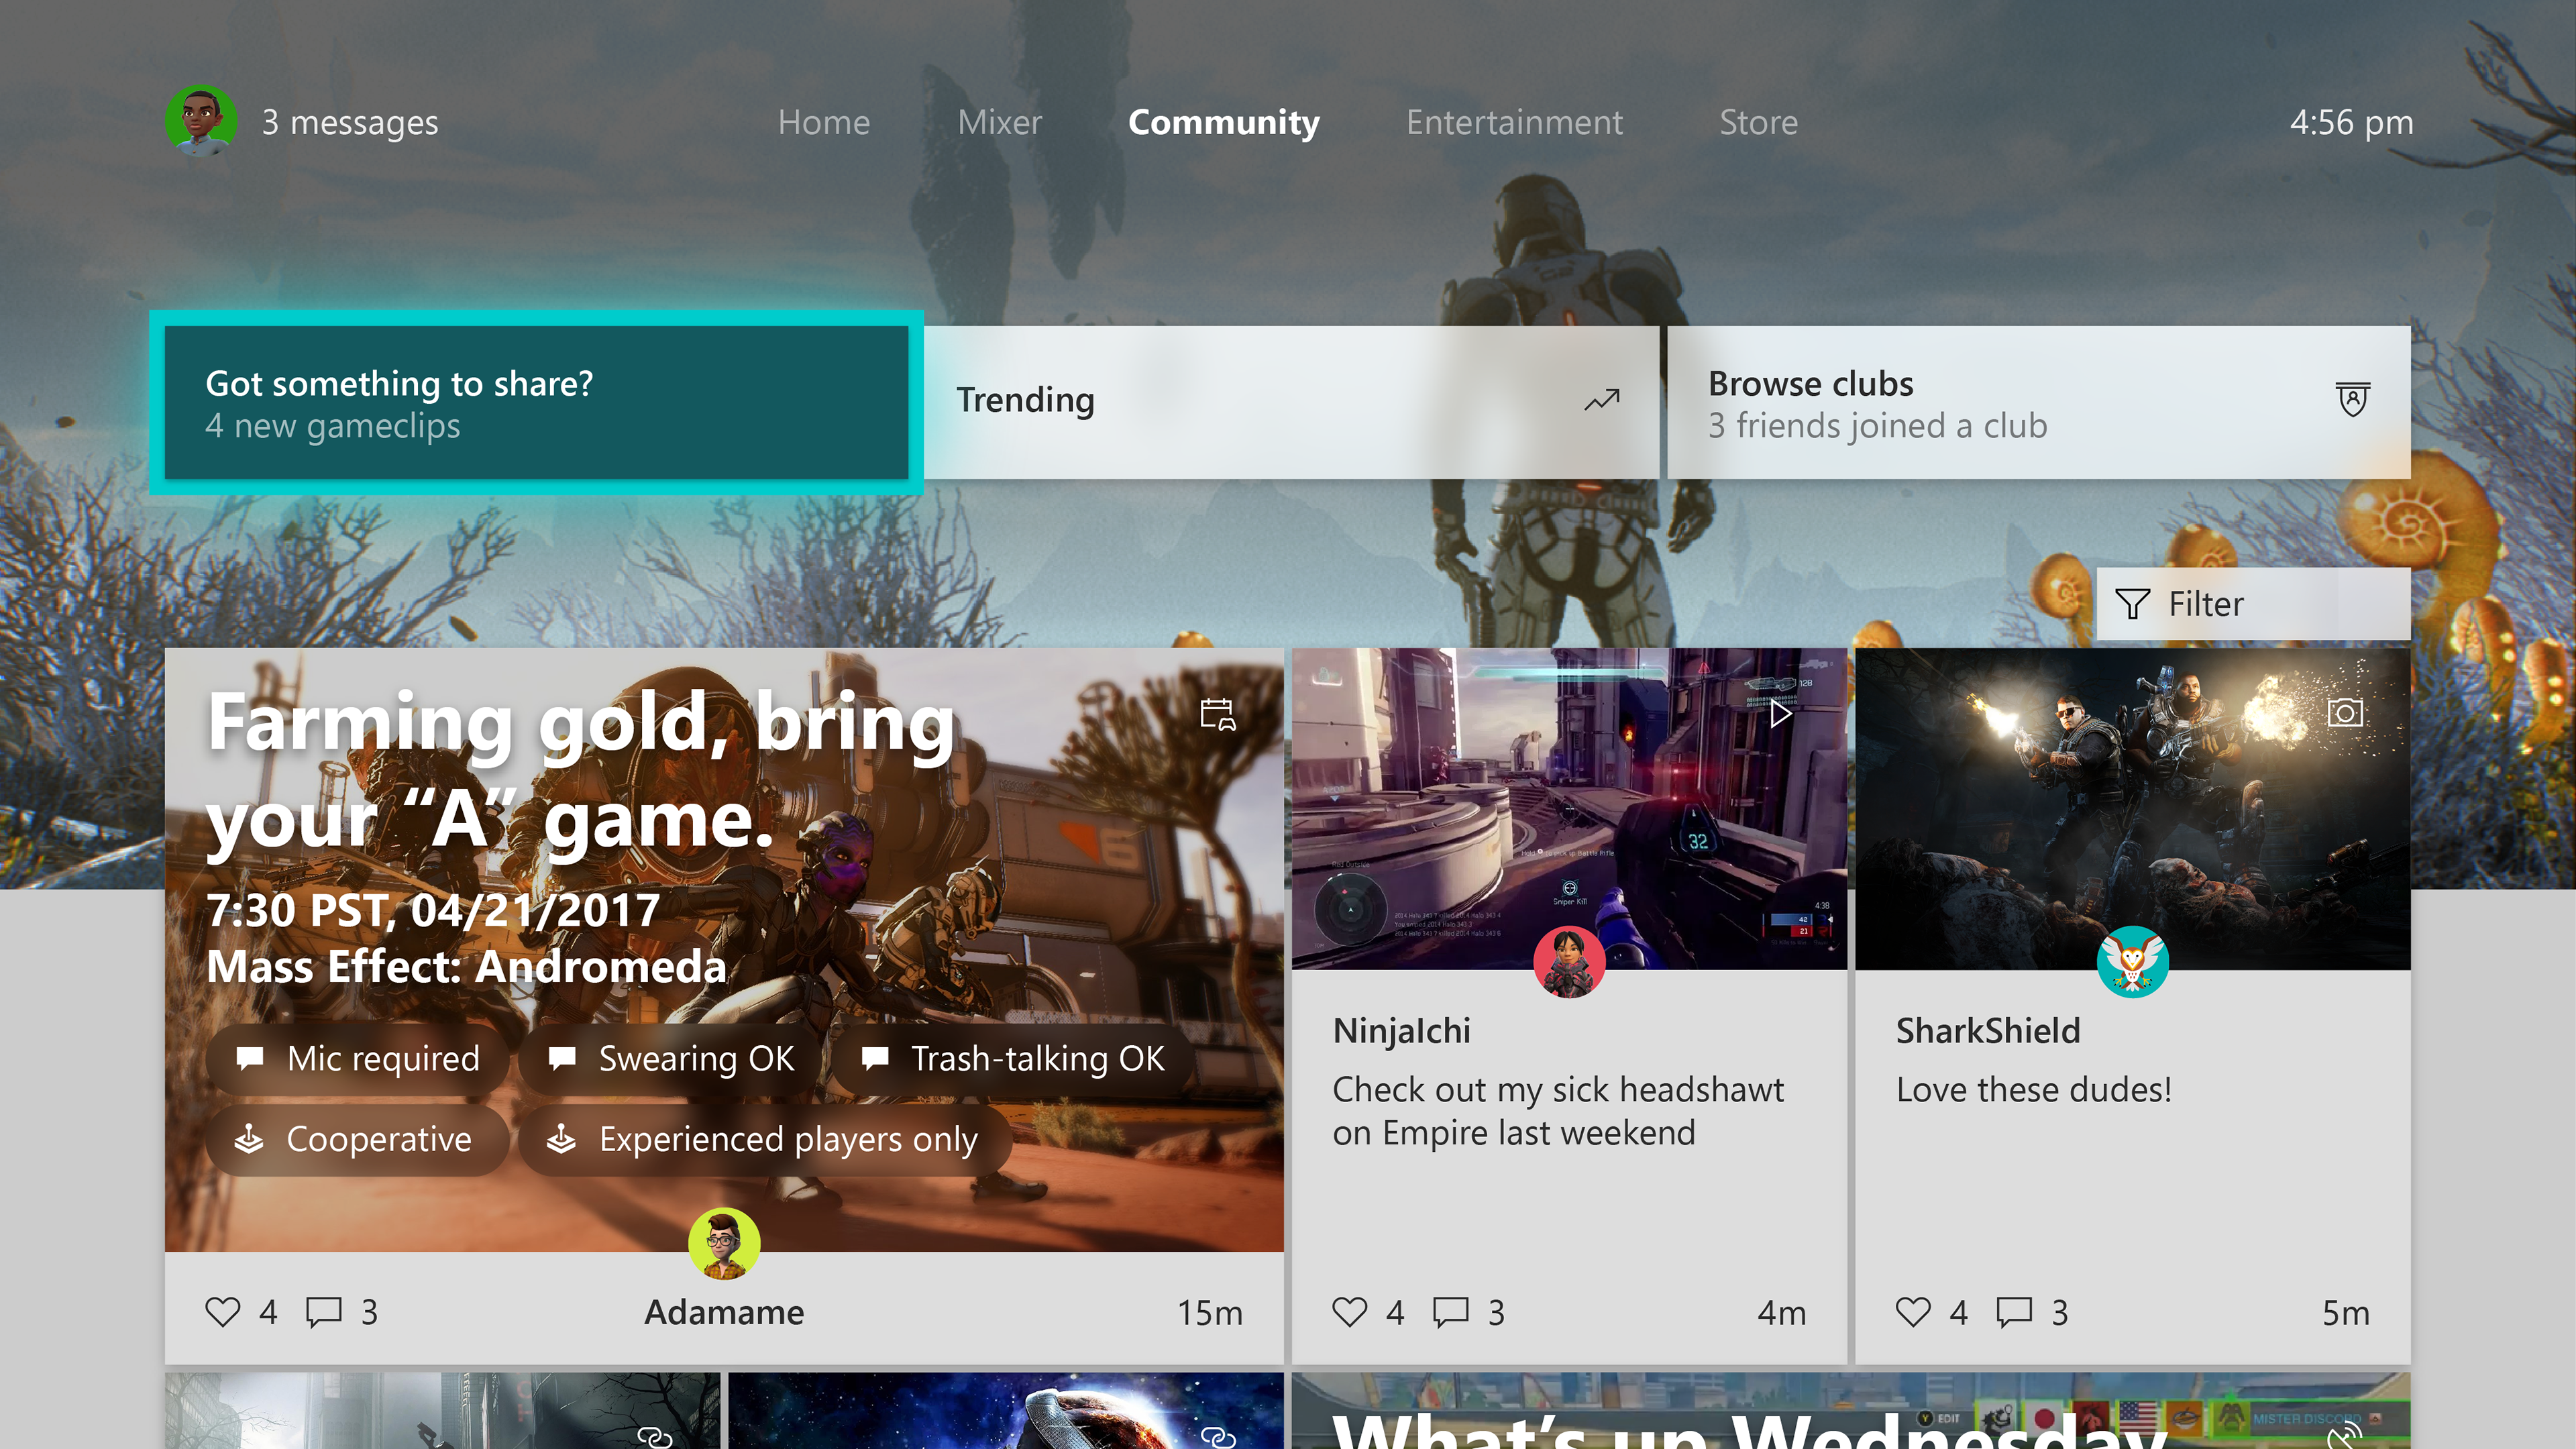
Task: Like NinjaIchi's post
Action: coord(1349,1312)
